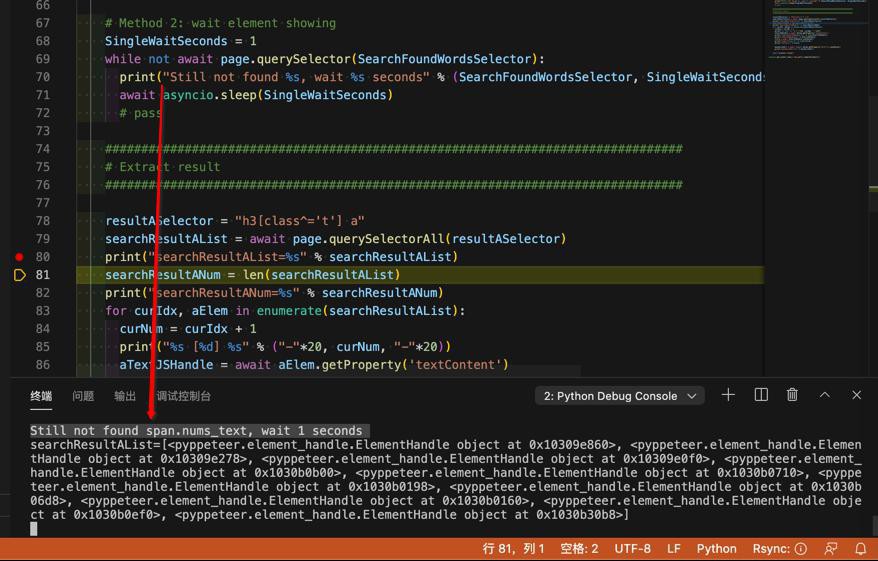This screenshot has width=878, height=561.
Task: Remove the red breakpoint on line 80
Action: [x=19, y=257]
